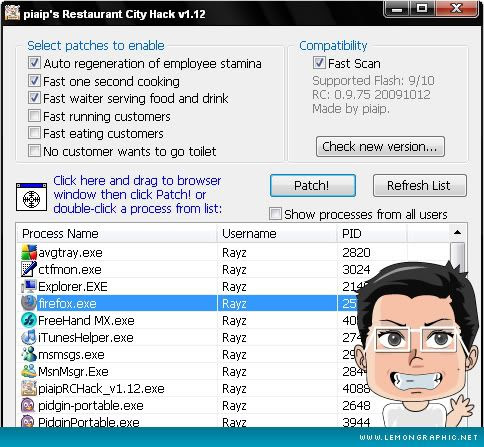Enable Fast running customers

34,116
